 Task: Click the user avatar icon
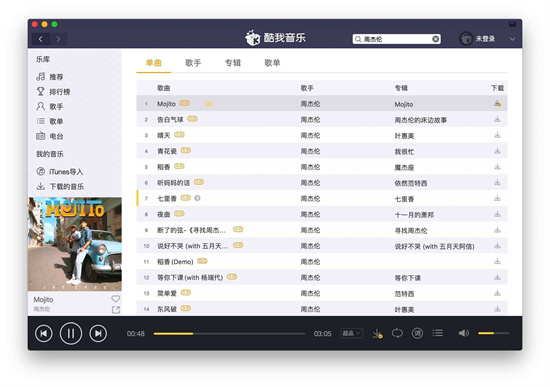466,39
